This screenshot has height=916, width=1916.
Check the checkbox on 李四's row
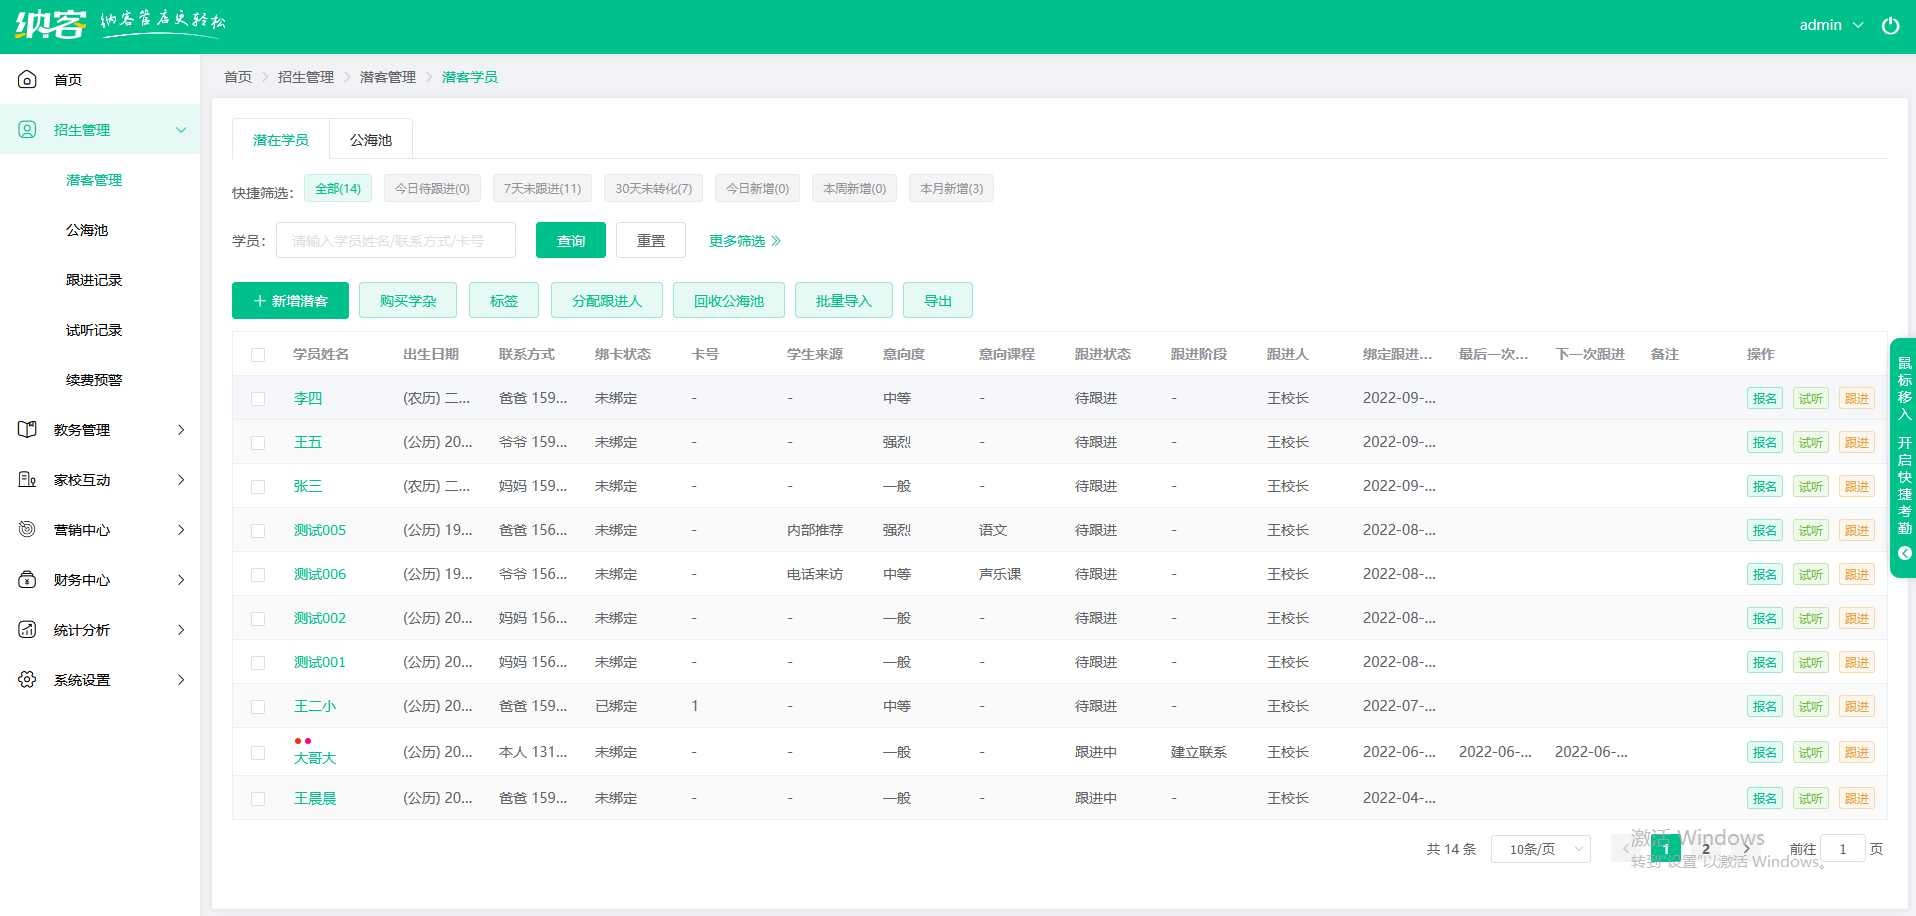tap(258, 397)
